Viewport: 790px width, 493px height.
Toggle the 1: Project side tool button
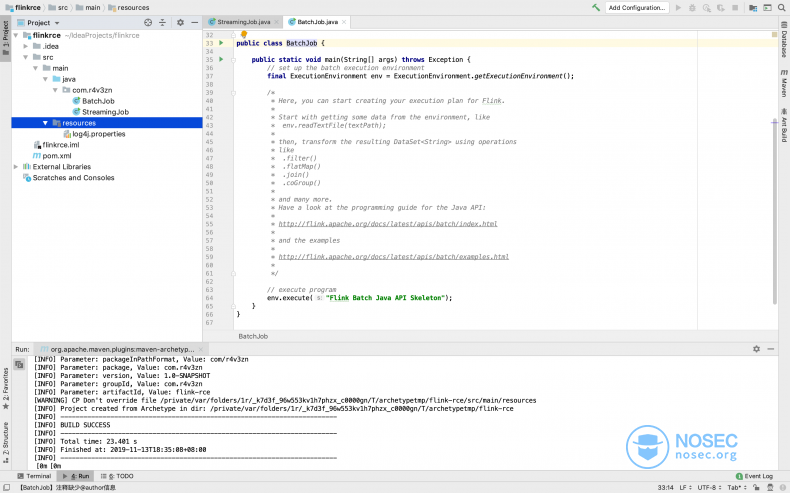6,39
